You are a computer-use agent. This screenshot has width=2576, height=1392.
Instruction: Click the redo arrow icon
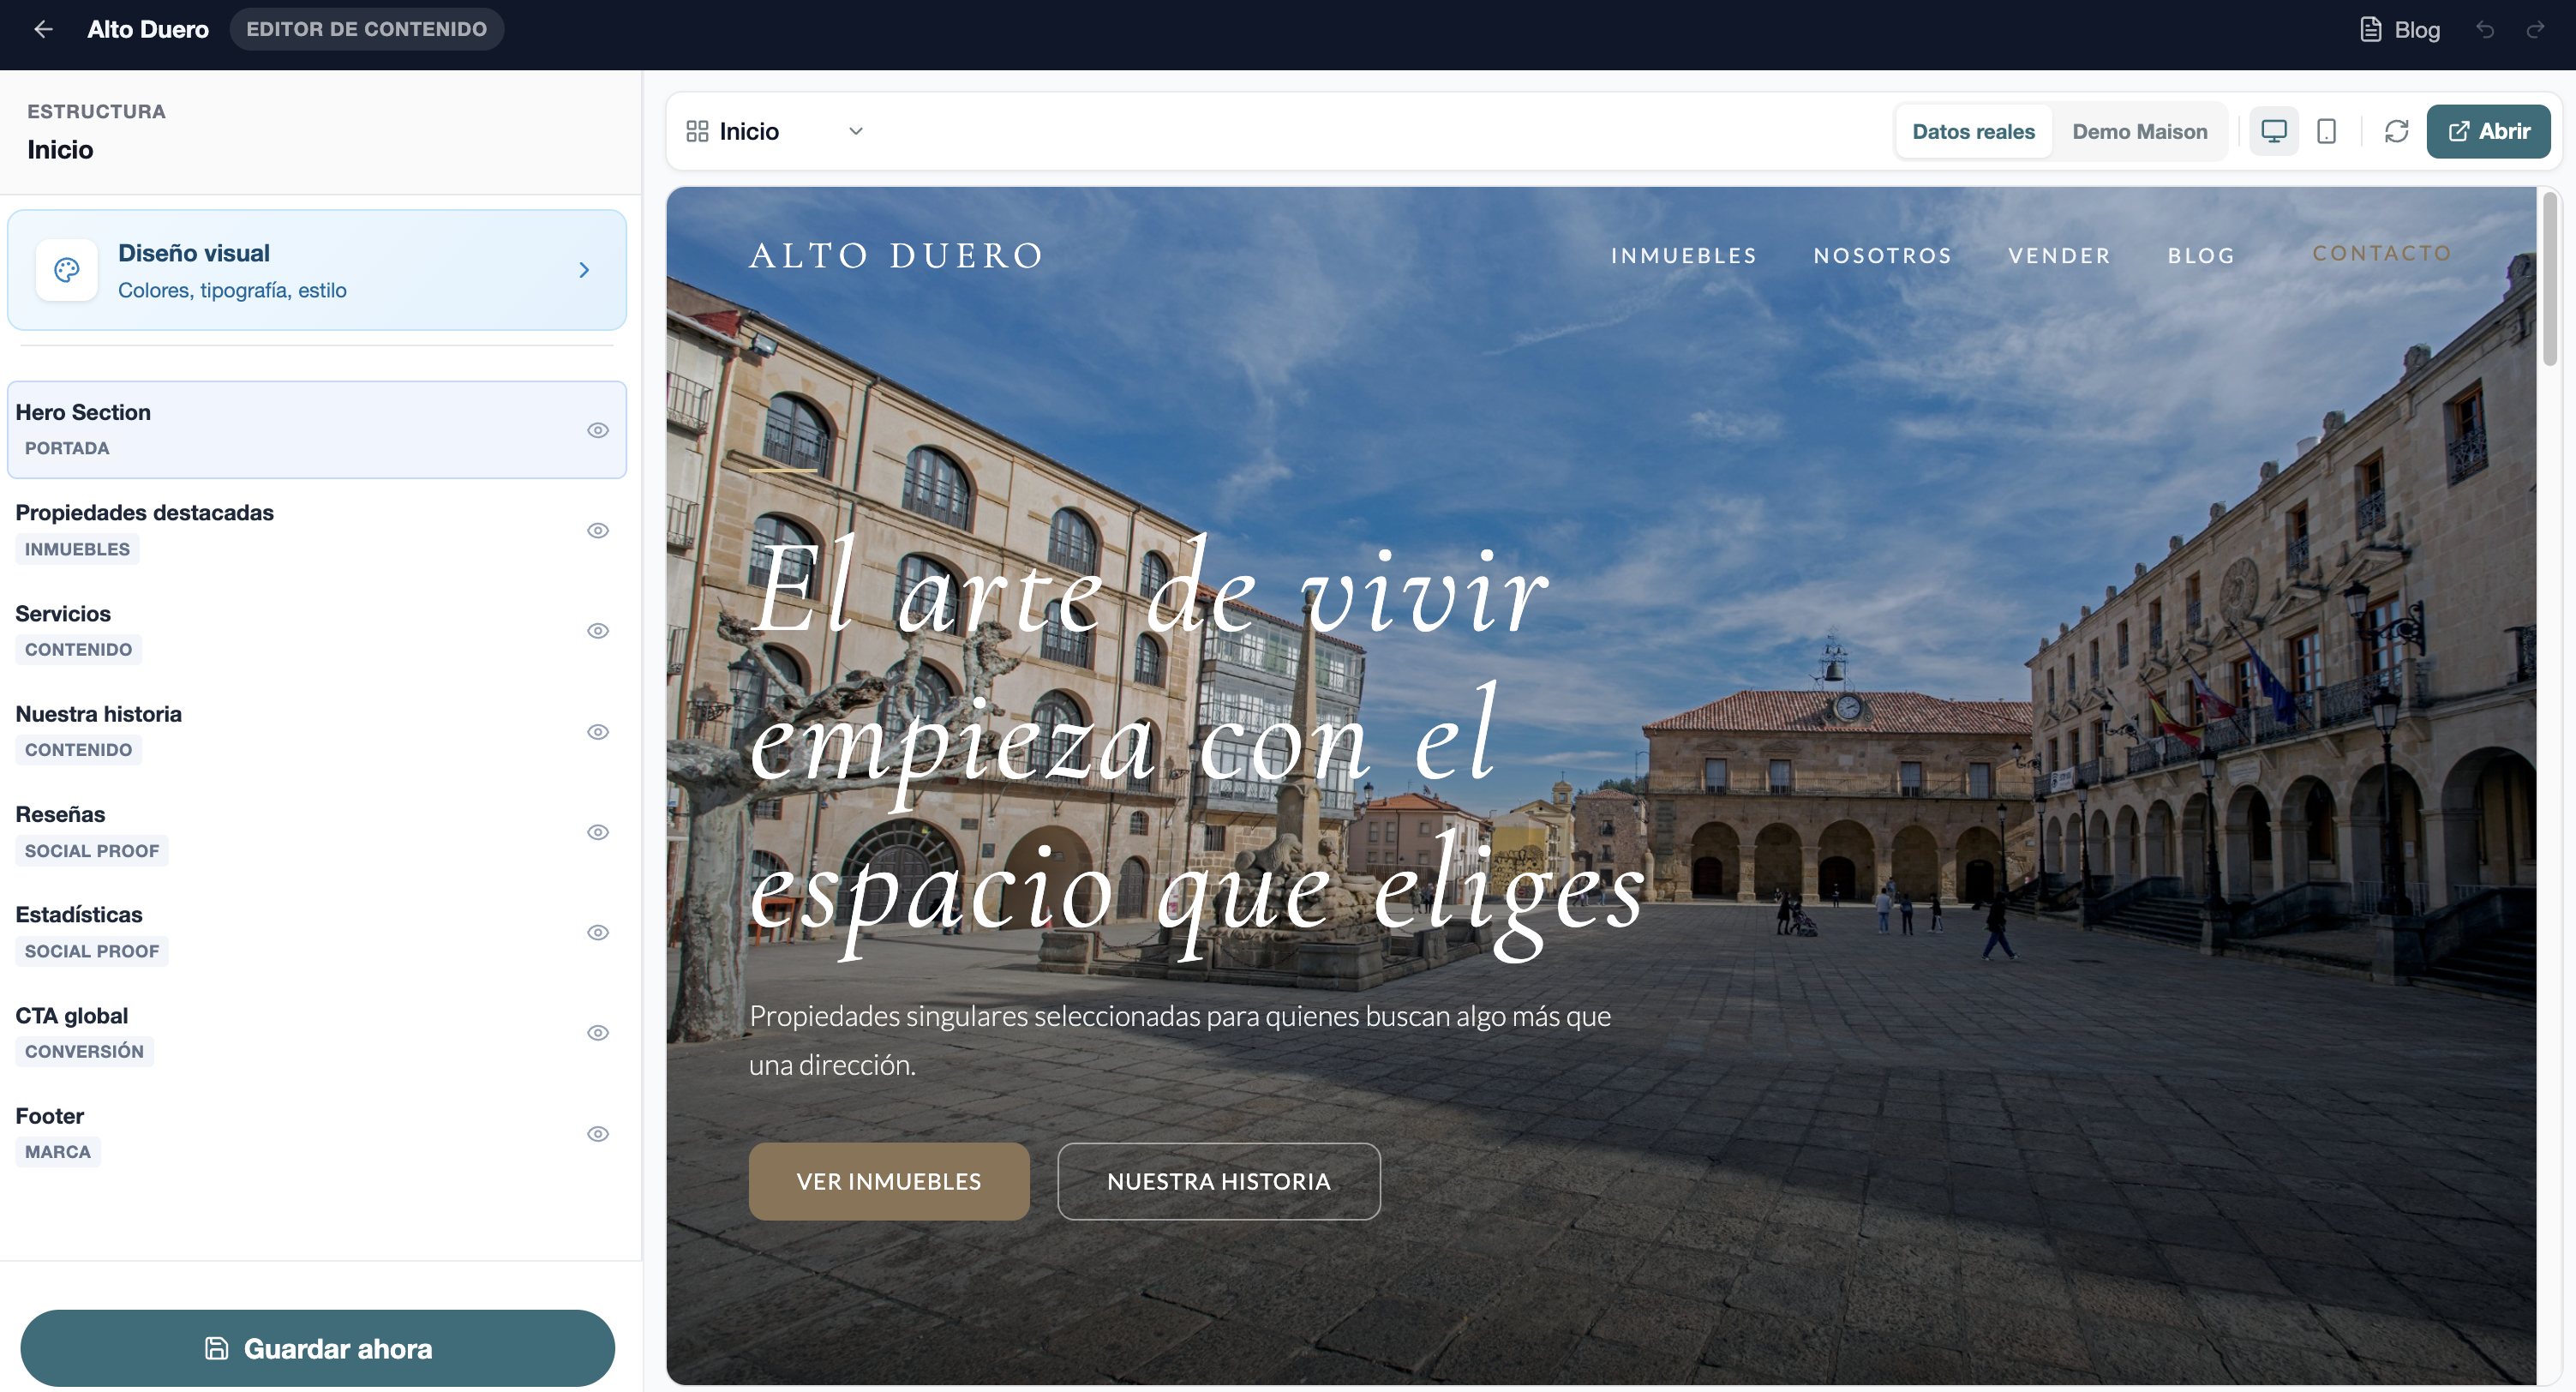[x=2535, y=30]
